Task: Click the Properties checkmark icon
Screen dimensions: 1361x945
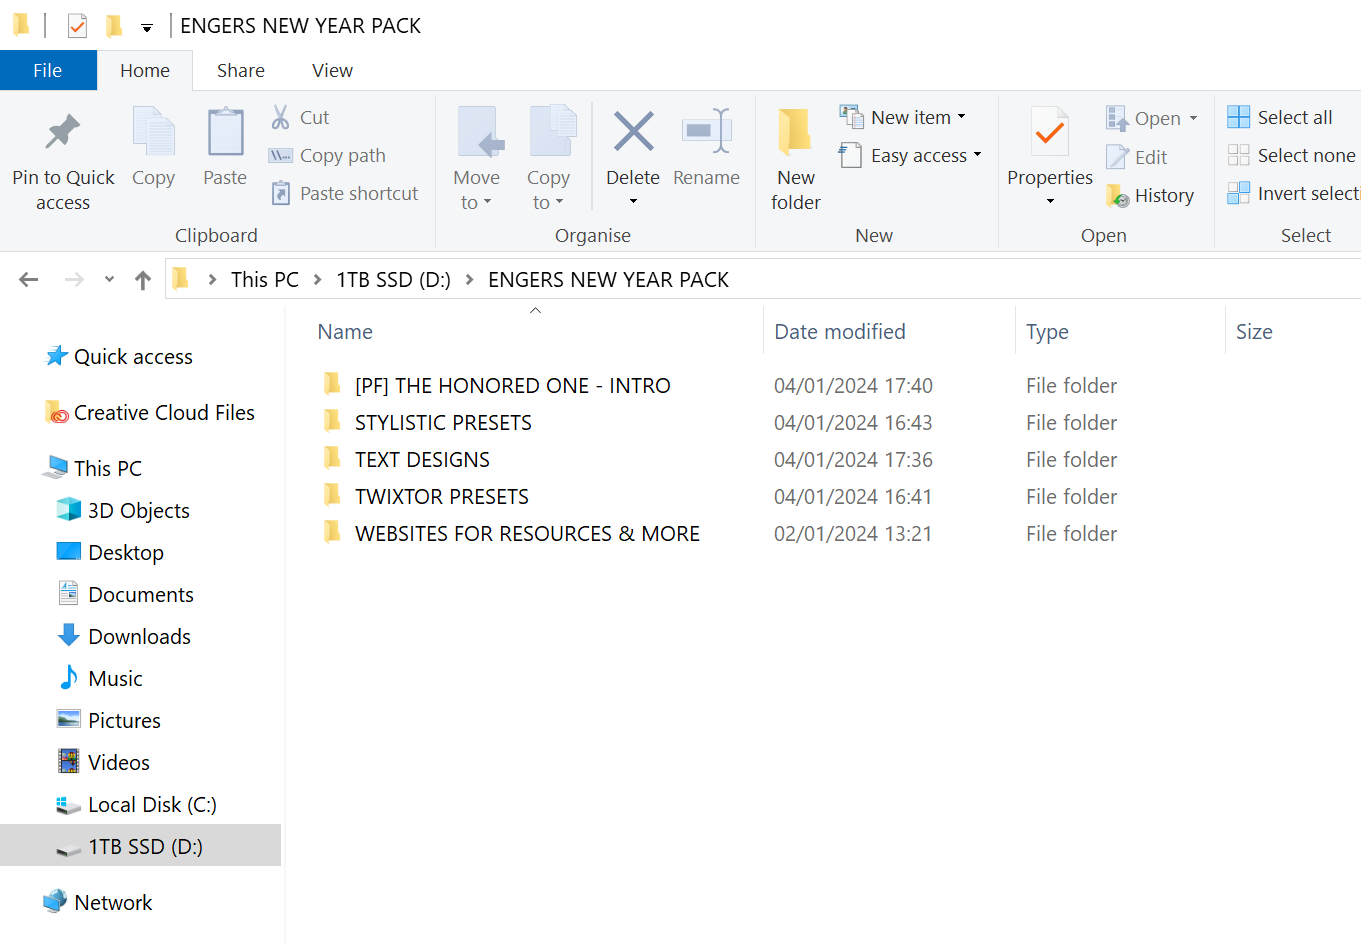Action: point(1050,132)
